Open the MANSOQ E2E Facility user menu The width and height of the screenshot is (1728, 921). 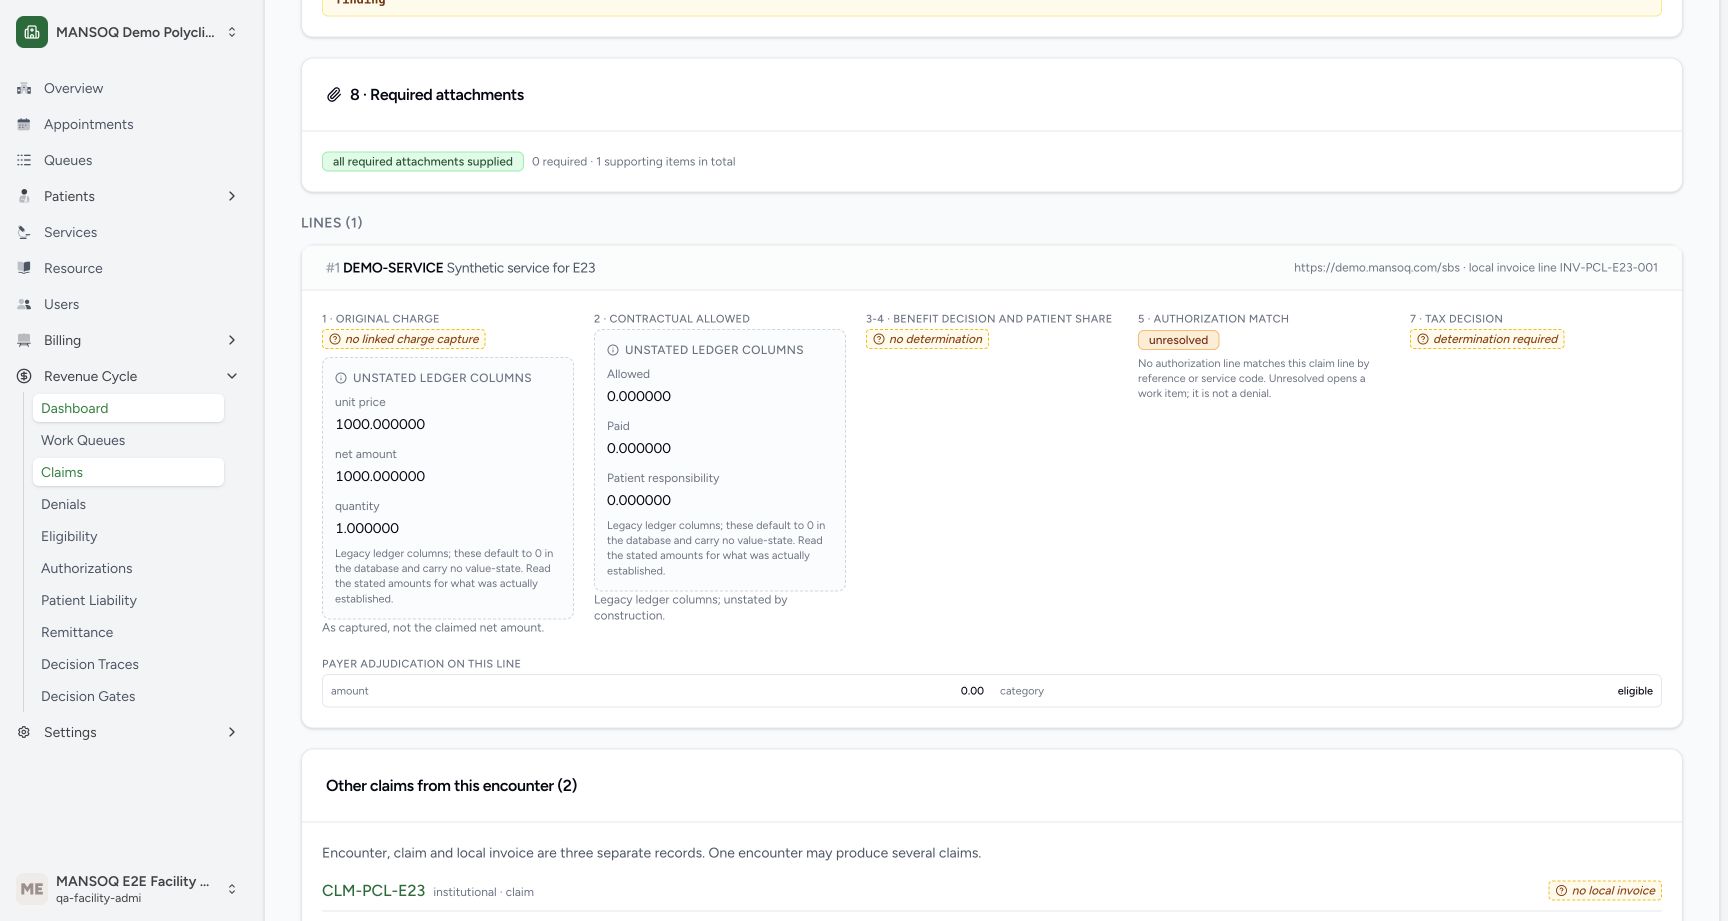coord(128,889)
